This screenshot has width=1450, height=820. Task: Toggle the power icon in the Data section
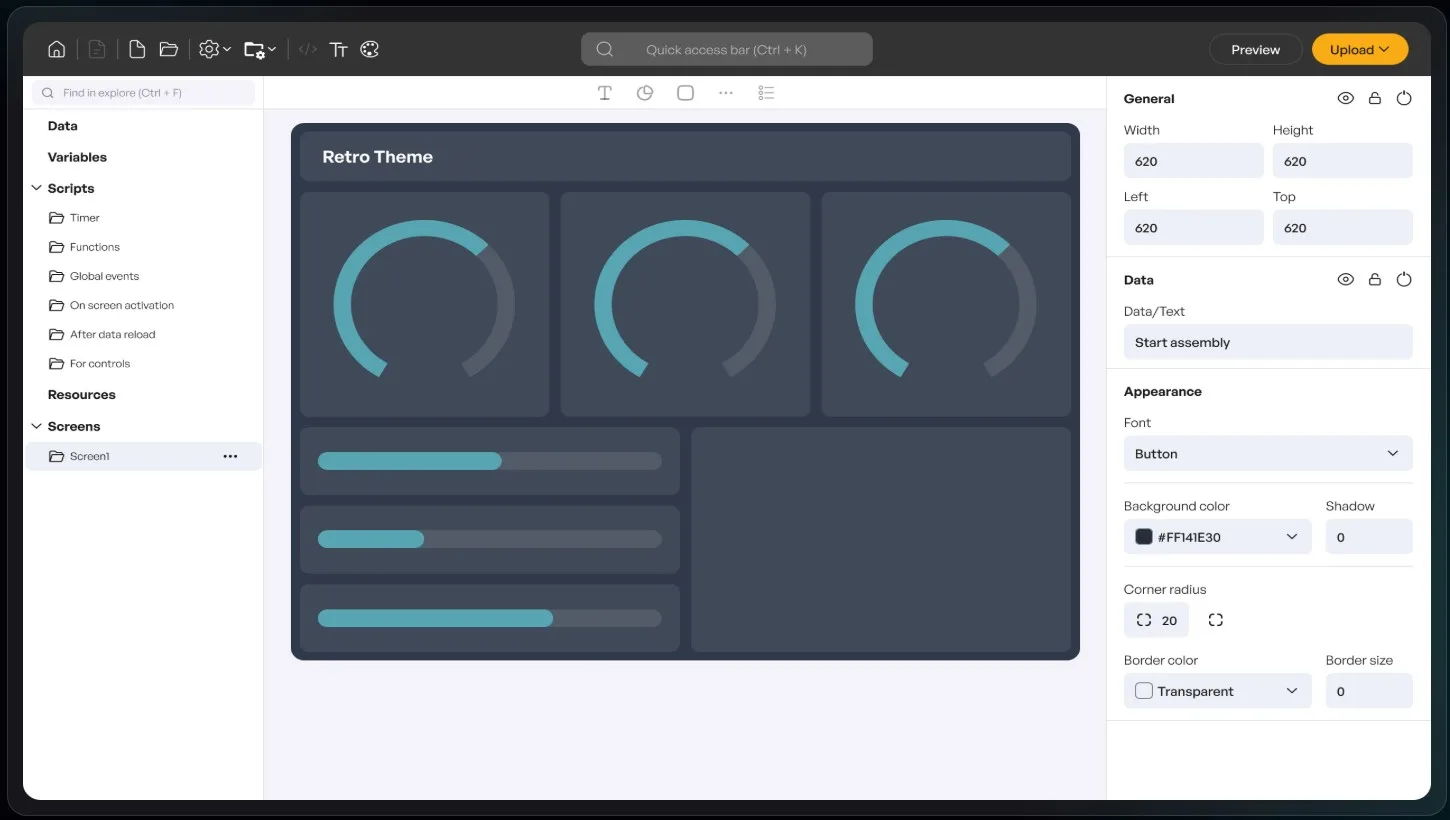coord(1404,279)
